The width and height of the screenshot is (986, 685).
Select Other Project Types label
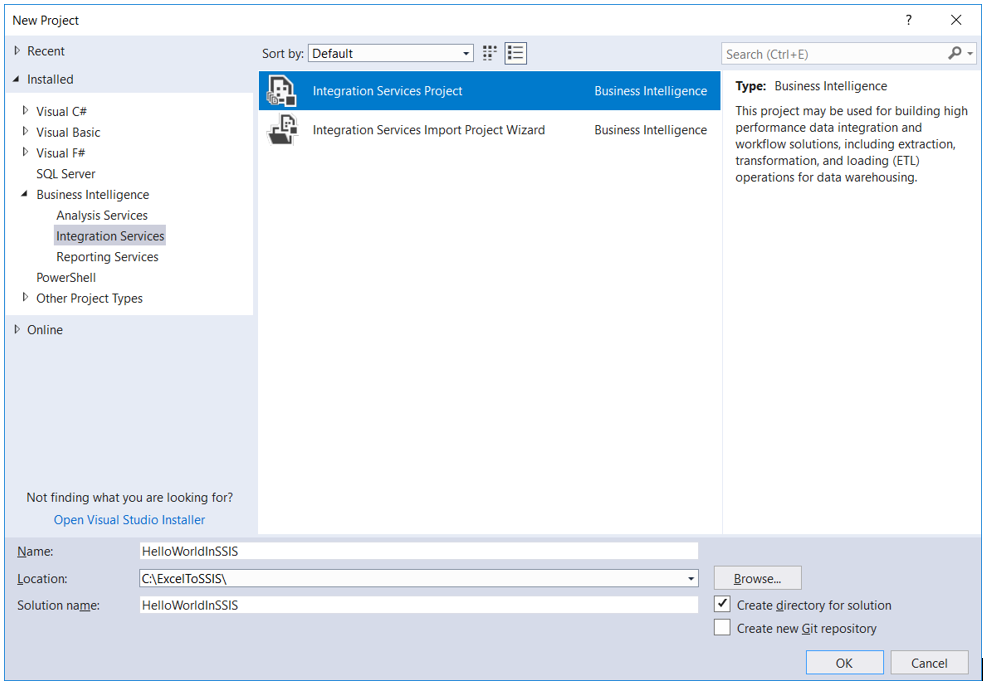click(89, 298)
